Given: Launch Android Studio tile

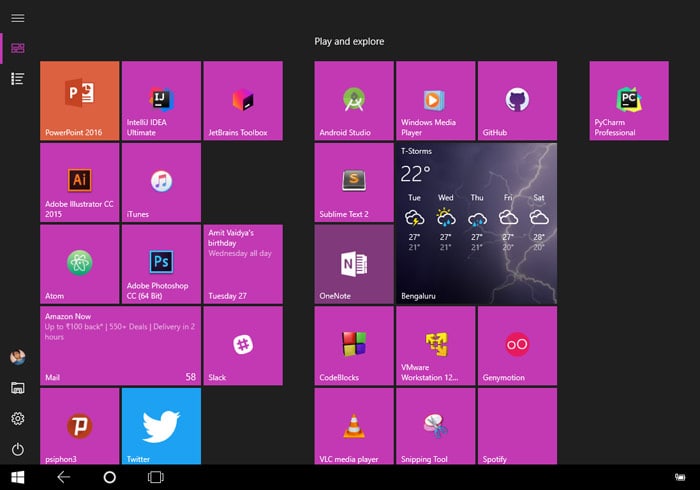Looking at the screenshot, I should pos(354,101).
